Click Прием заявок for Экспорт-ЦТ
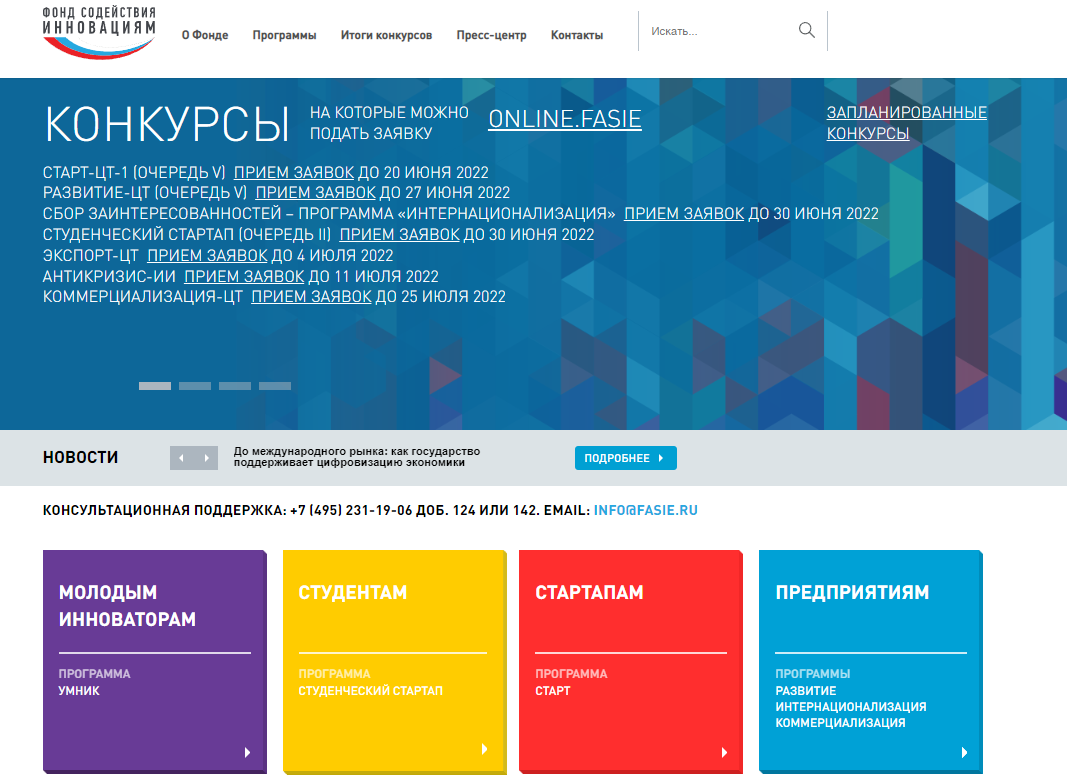This screenshot has width=1067, height=780. [208, 256]
